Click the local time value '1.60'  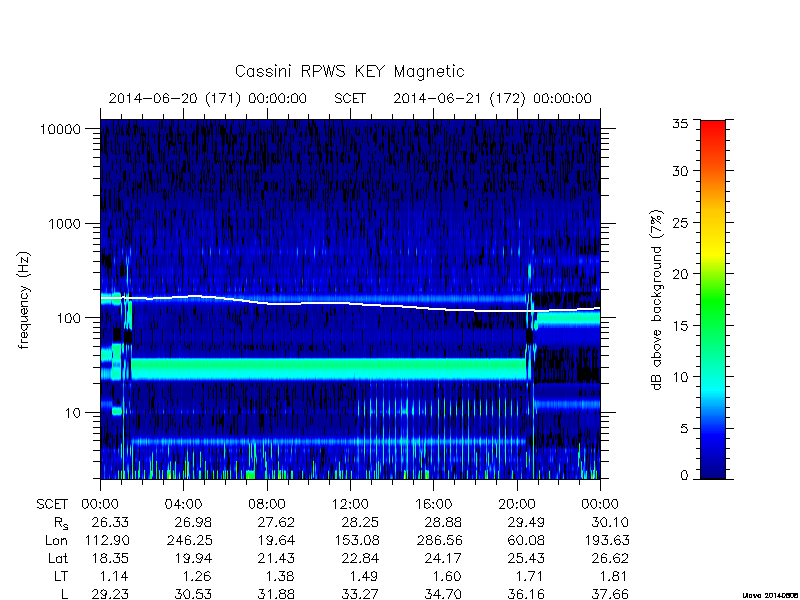[447, 576]
